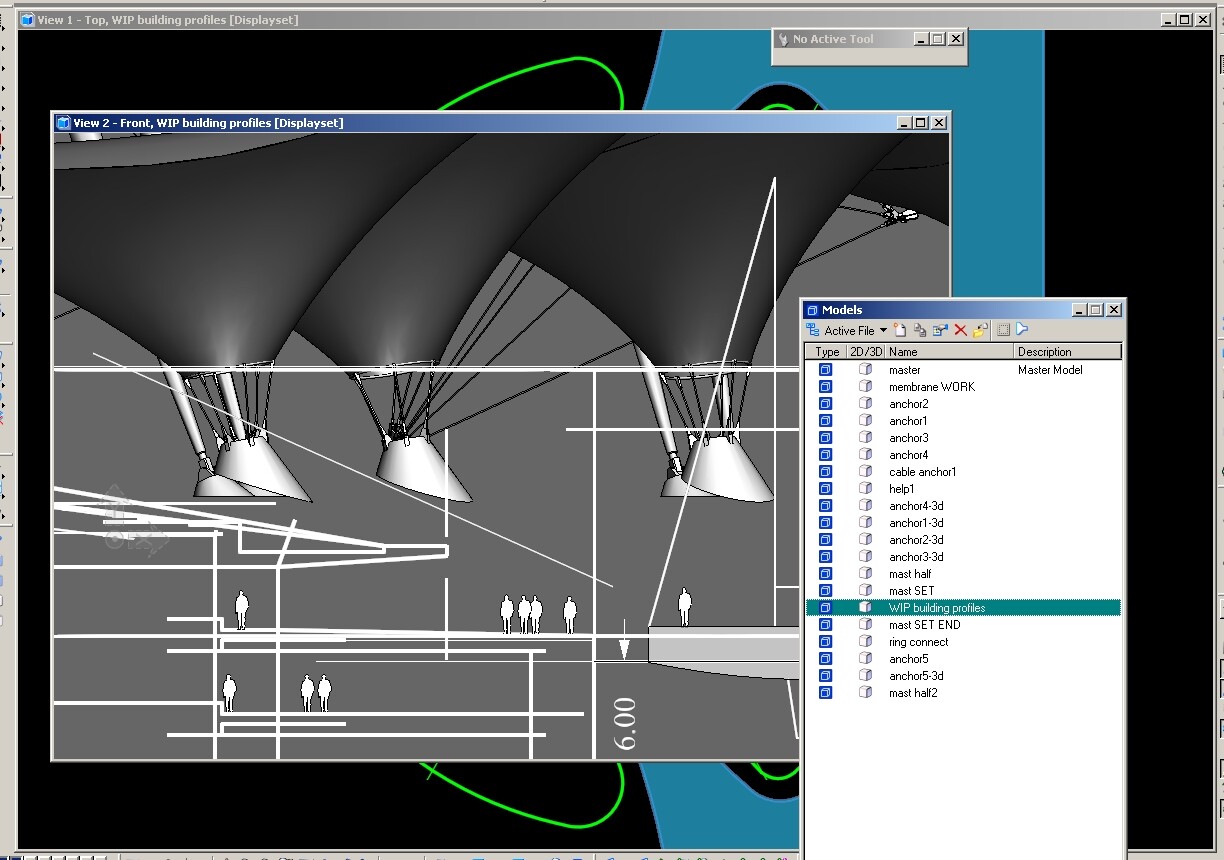Image resolution: width=1224 pixels, height=860 pixels.
Task: Open the Edit Model Properties icon
Action: [x=940, y=330]
